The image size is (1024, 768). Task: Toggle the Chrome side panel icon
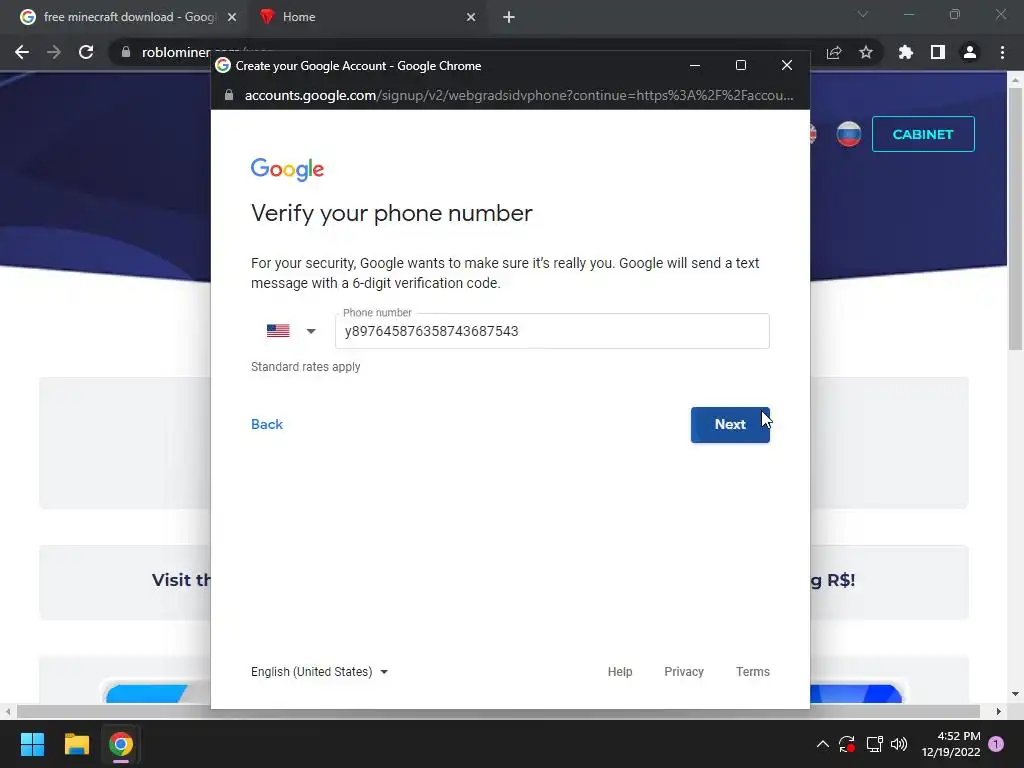pos(938,52)
